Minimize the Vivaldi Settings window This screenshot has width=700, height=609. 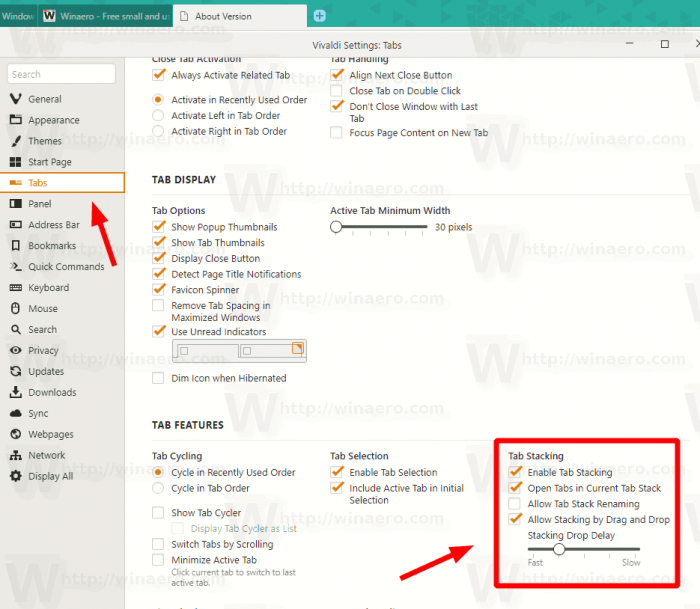coord(629,44)
